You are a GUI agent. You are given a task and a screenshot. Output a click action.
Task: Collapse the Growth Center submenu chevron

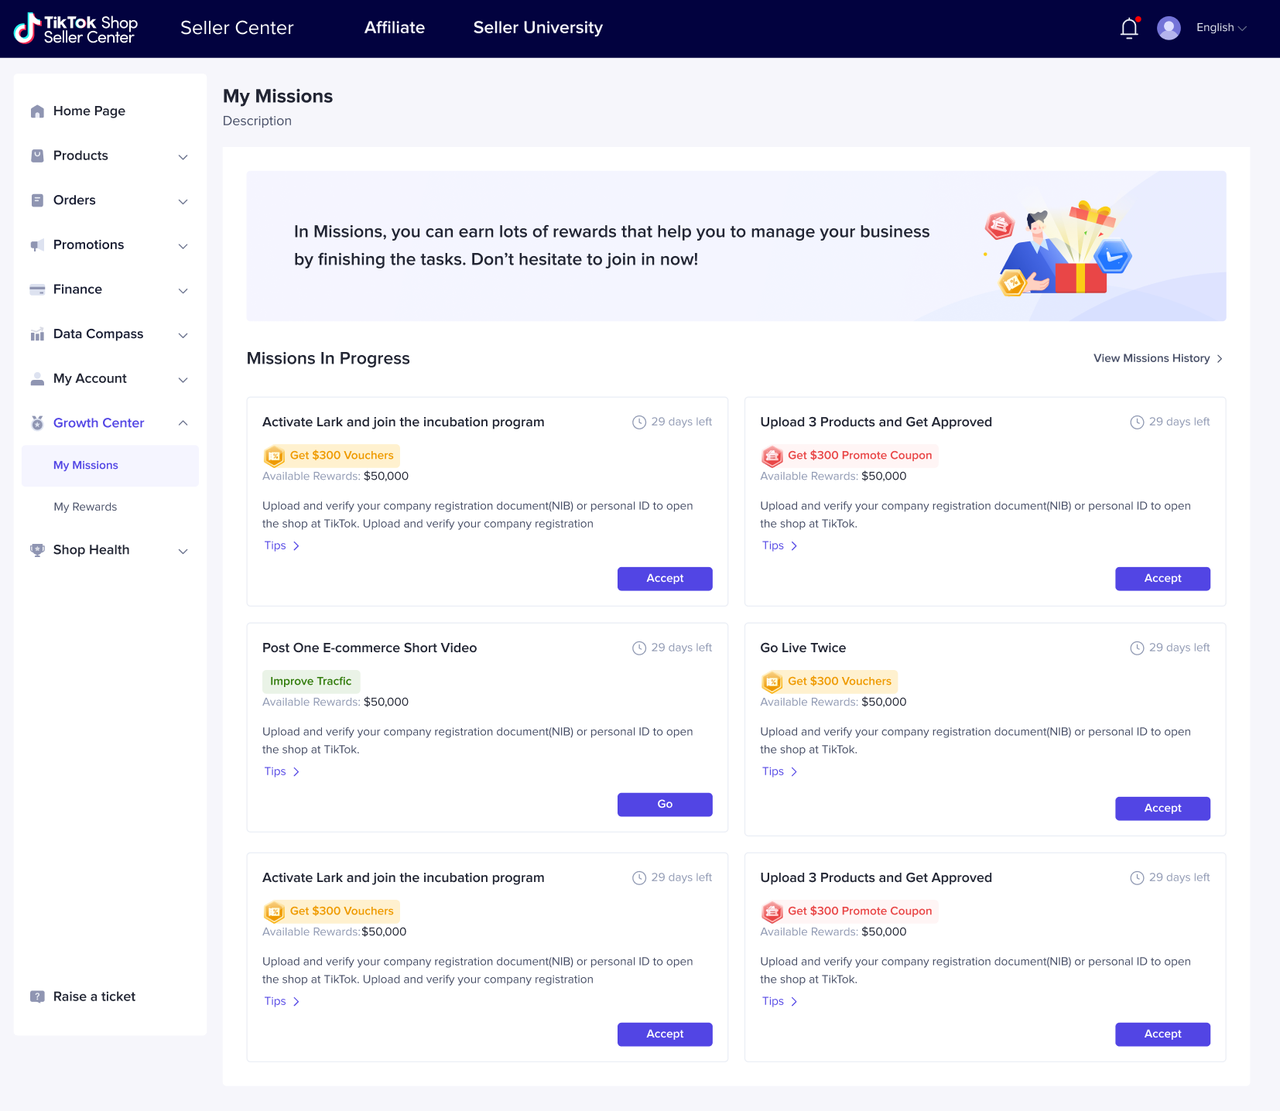[183, 423]
